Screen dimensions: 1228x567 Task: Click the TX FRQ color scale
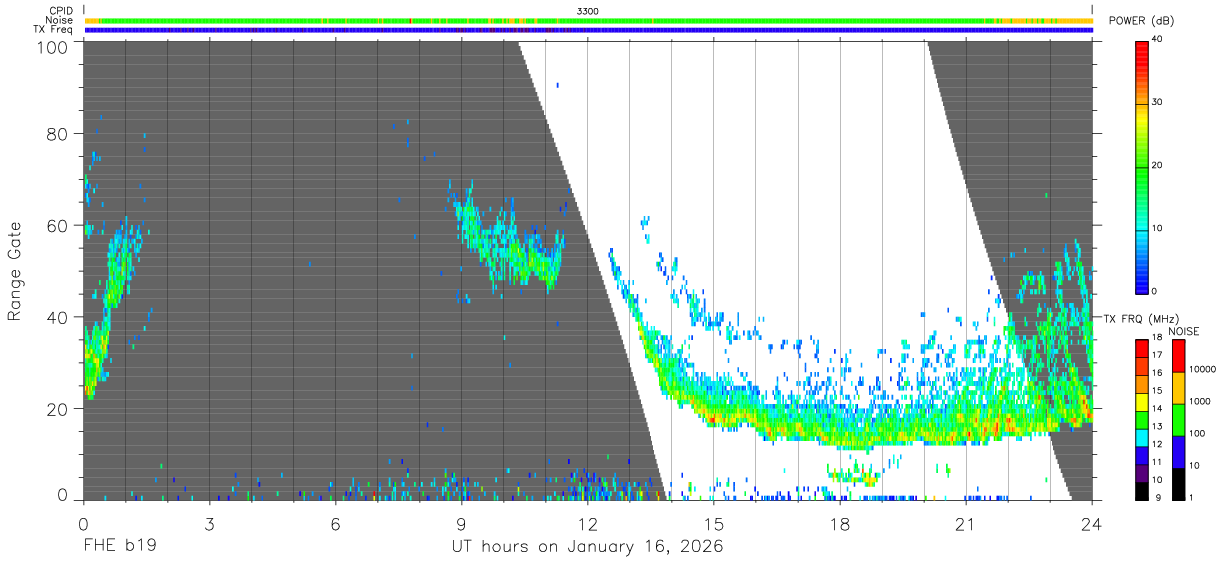pos(1142,418)
